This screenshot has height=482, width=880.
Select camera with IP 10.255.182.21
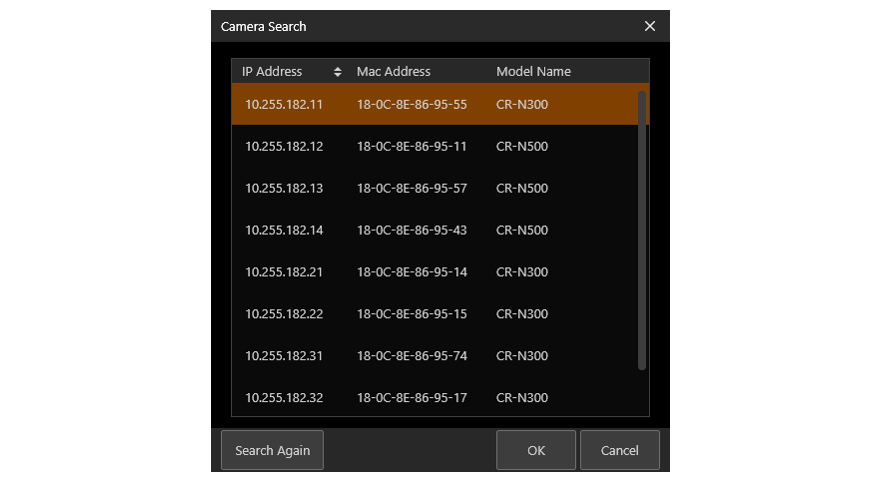284,273
